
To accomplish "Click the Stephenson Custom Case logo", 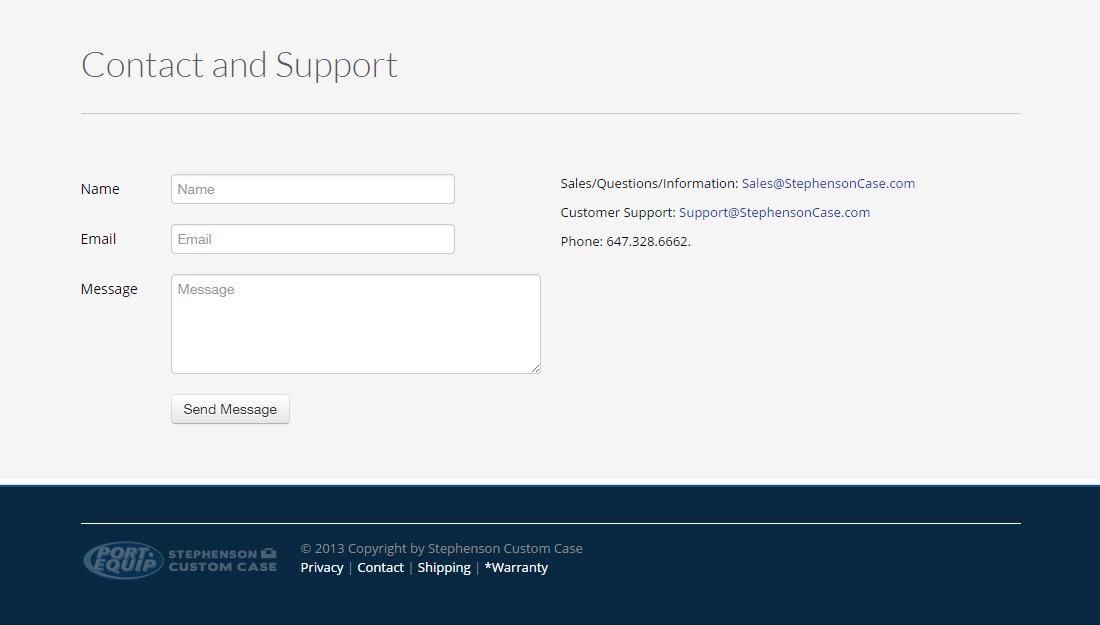I will 222,560.
